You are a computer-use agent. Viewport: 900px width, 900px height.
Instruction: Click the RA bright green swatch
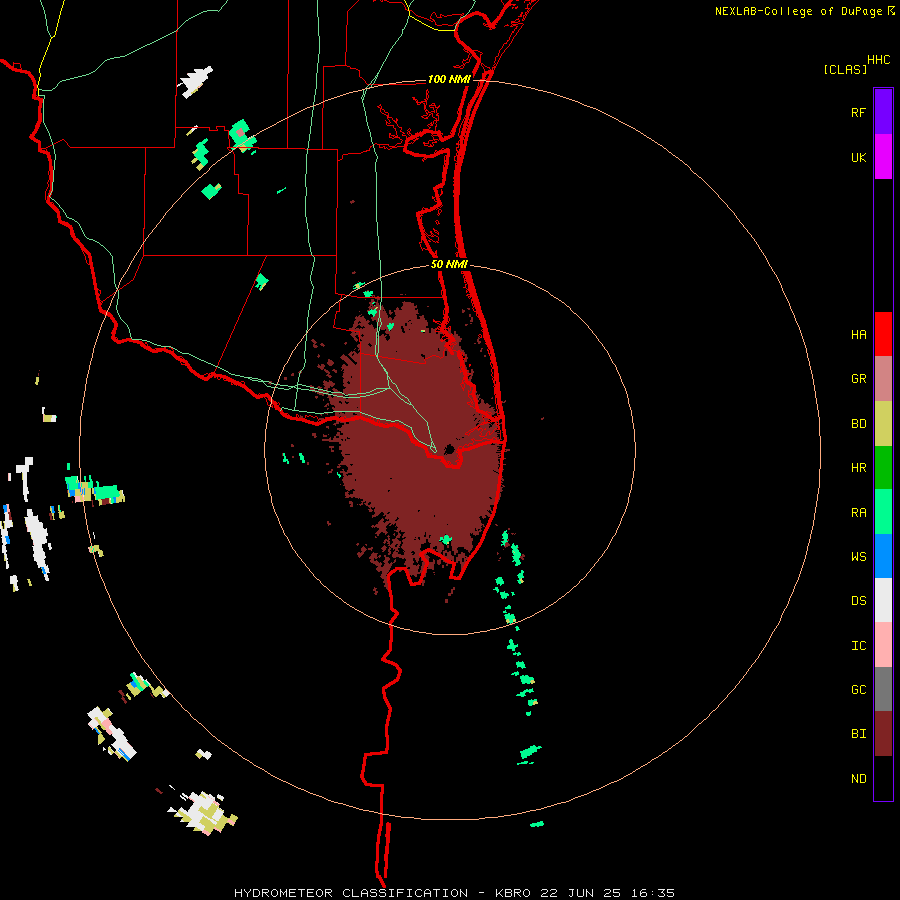tap(883, 512)
